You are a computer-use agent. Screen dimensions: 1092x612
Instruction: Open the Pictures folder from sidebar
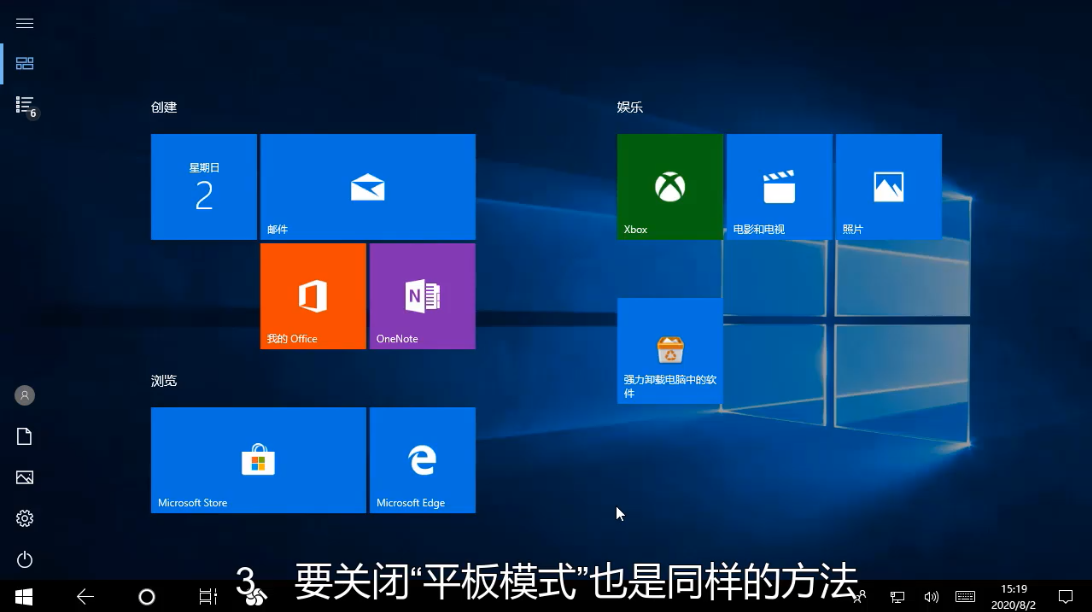[24, 478]
